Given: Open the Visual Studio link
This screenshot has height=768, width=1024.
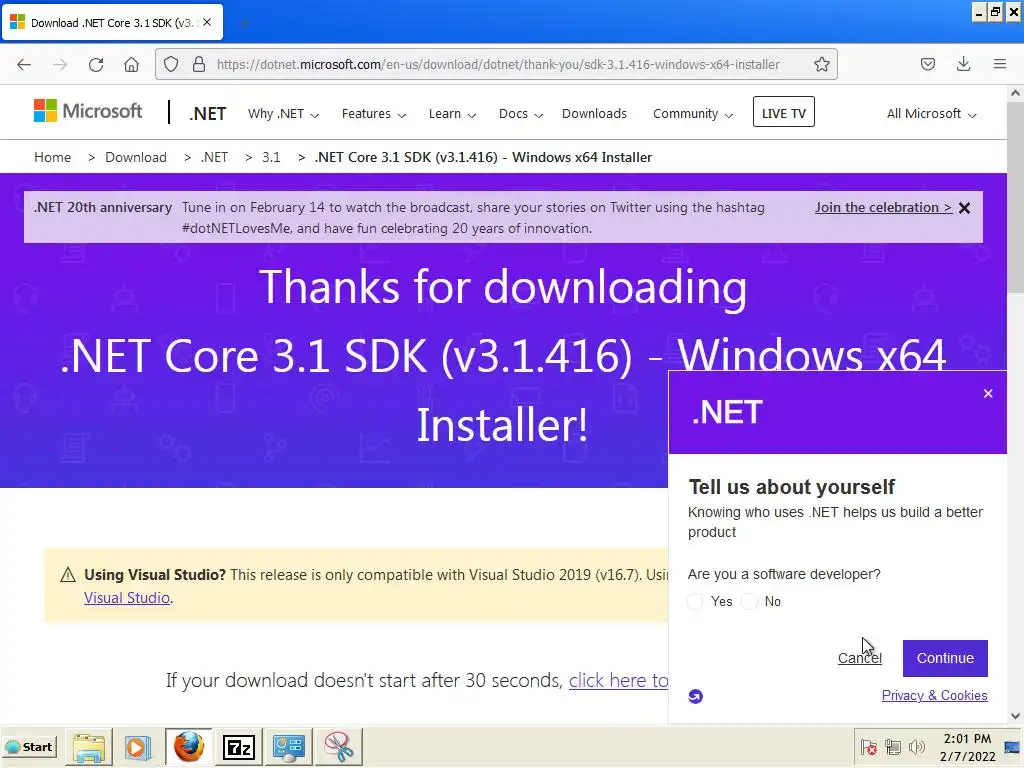Looking at the screenshot, I should point(127,598).
